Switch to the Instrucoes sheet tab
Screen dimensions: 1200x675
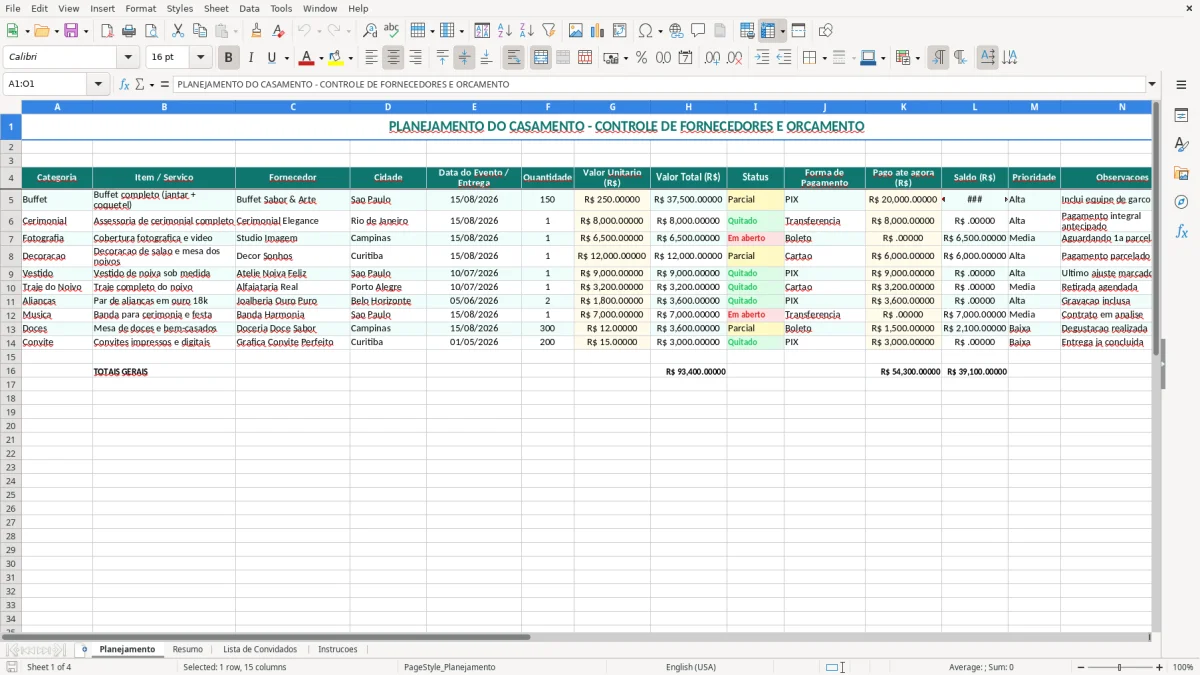(x=337, y=649)
